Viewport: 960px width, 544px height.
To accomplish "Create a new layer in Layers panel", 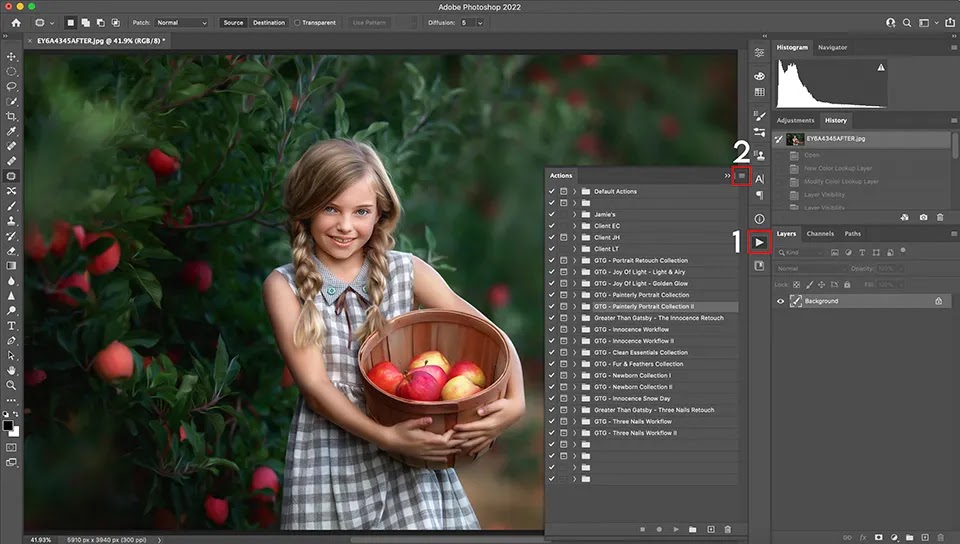I will point(925,537).
